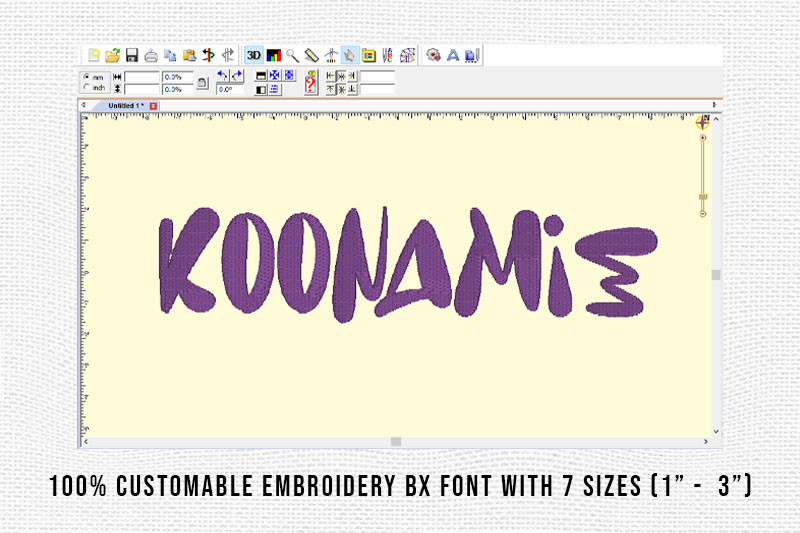
Task: Align objects to the left edge
Action: coord(330,77)
